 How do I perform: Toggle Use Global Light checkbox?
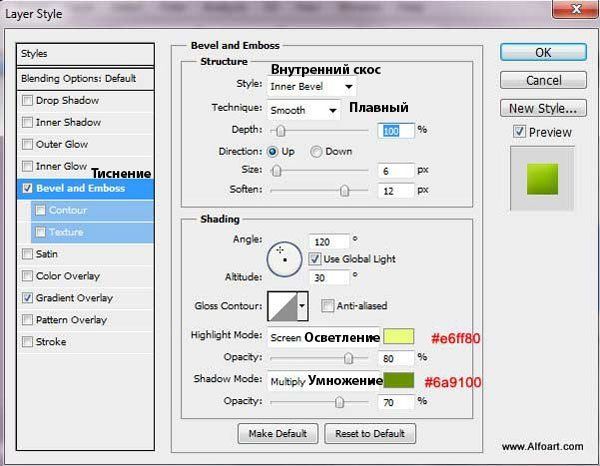(x=315, y=259)
